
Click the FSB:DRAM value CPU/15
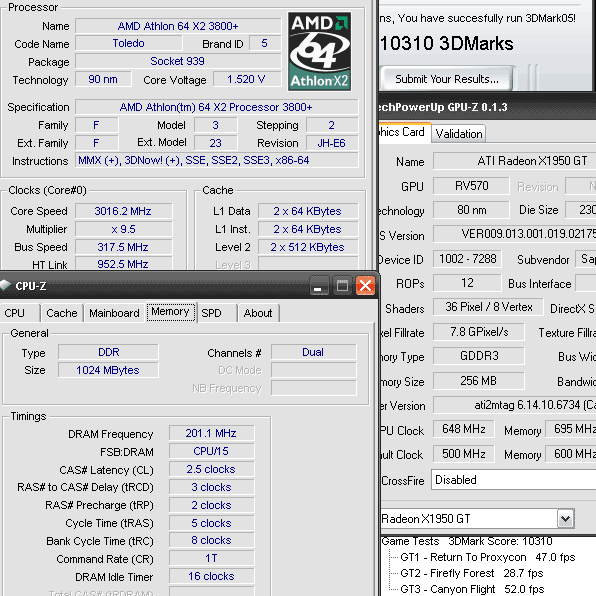(x=211, y=451)
